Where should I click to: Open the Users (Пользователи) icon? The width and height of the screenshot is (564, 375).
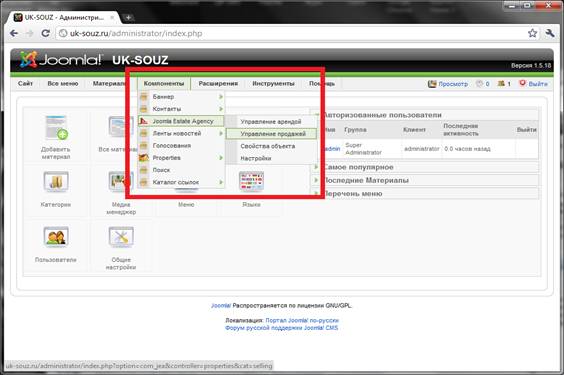[56, 237]
